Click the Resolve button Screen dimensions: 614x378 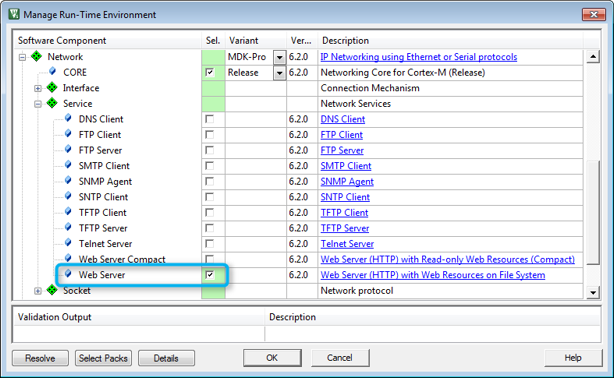40,358
